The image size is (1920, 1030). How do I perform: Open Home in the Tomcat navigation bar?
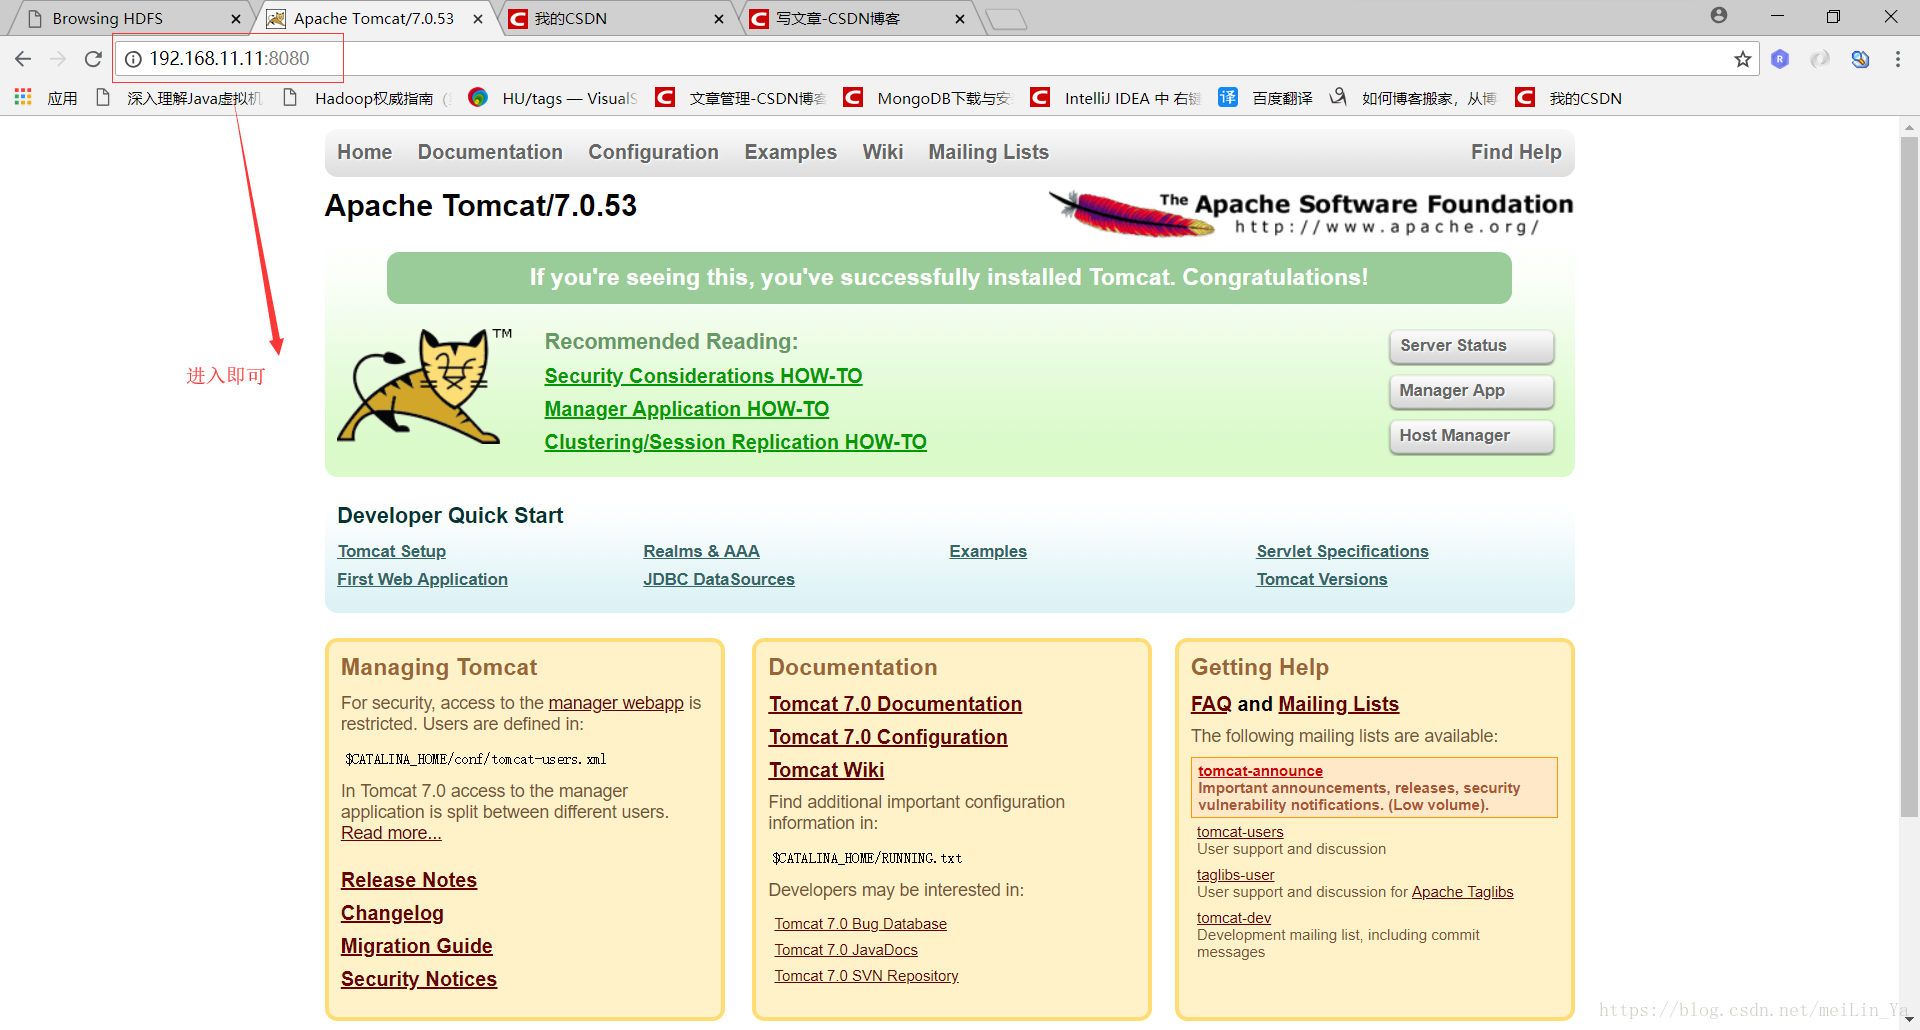coord(364,152)
